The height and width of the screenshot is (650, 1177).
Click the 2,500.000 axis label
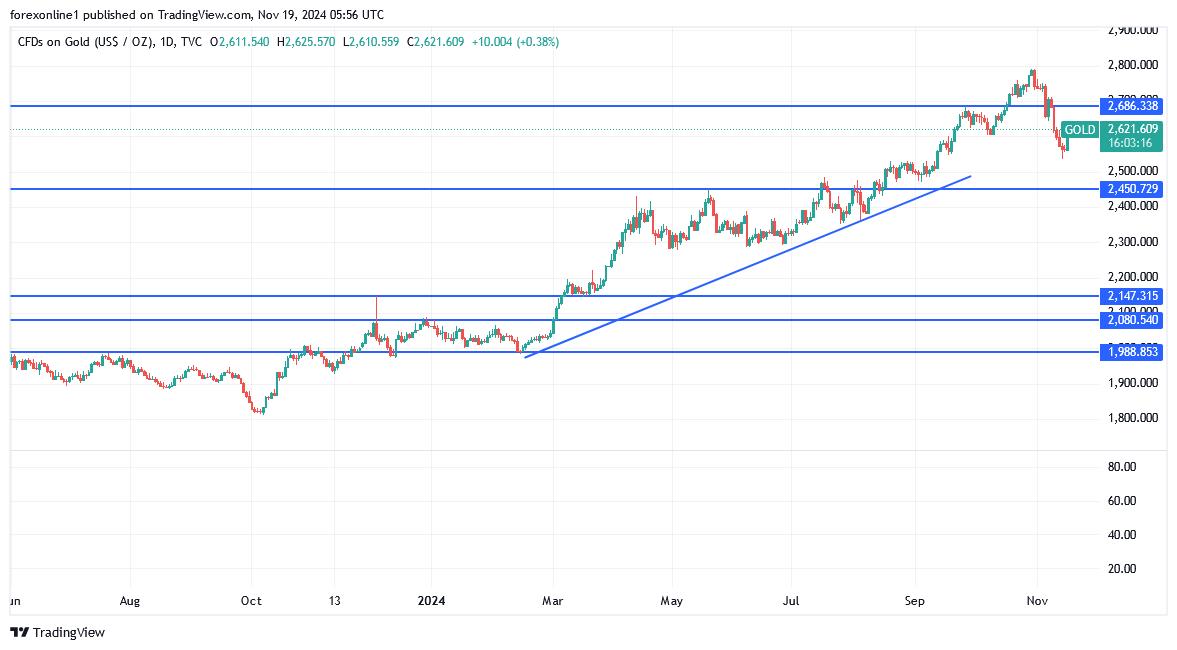click(x=1132, y=171)
